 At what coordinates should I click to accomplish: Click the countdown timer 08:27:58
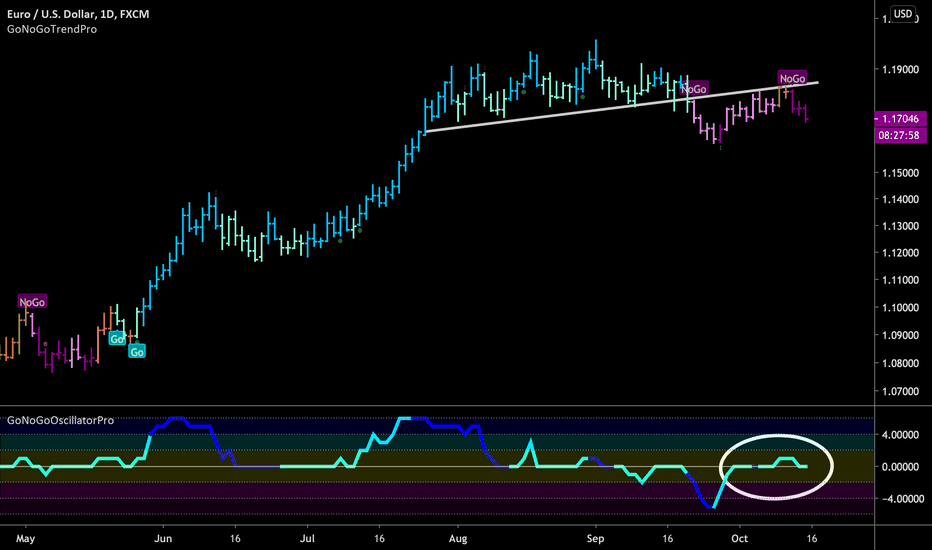point(900,136)
